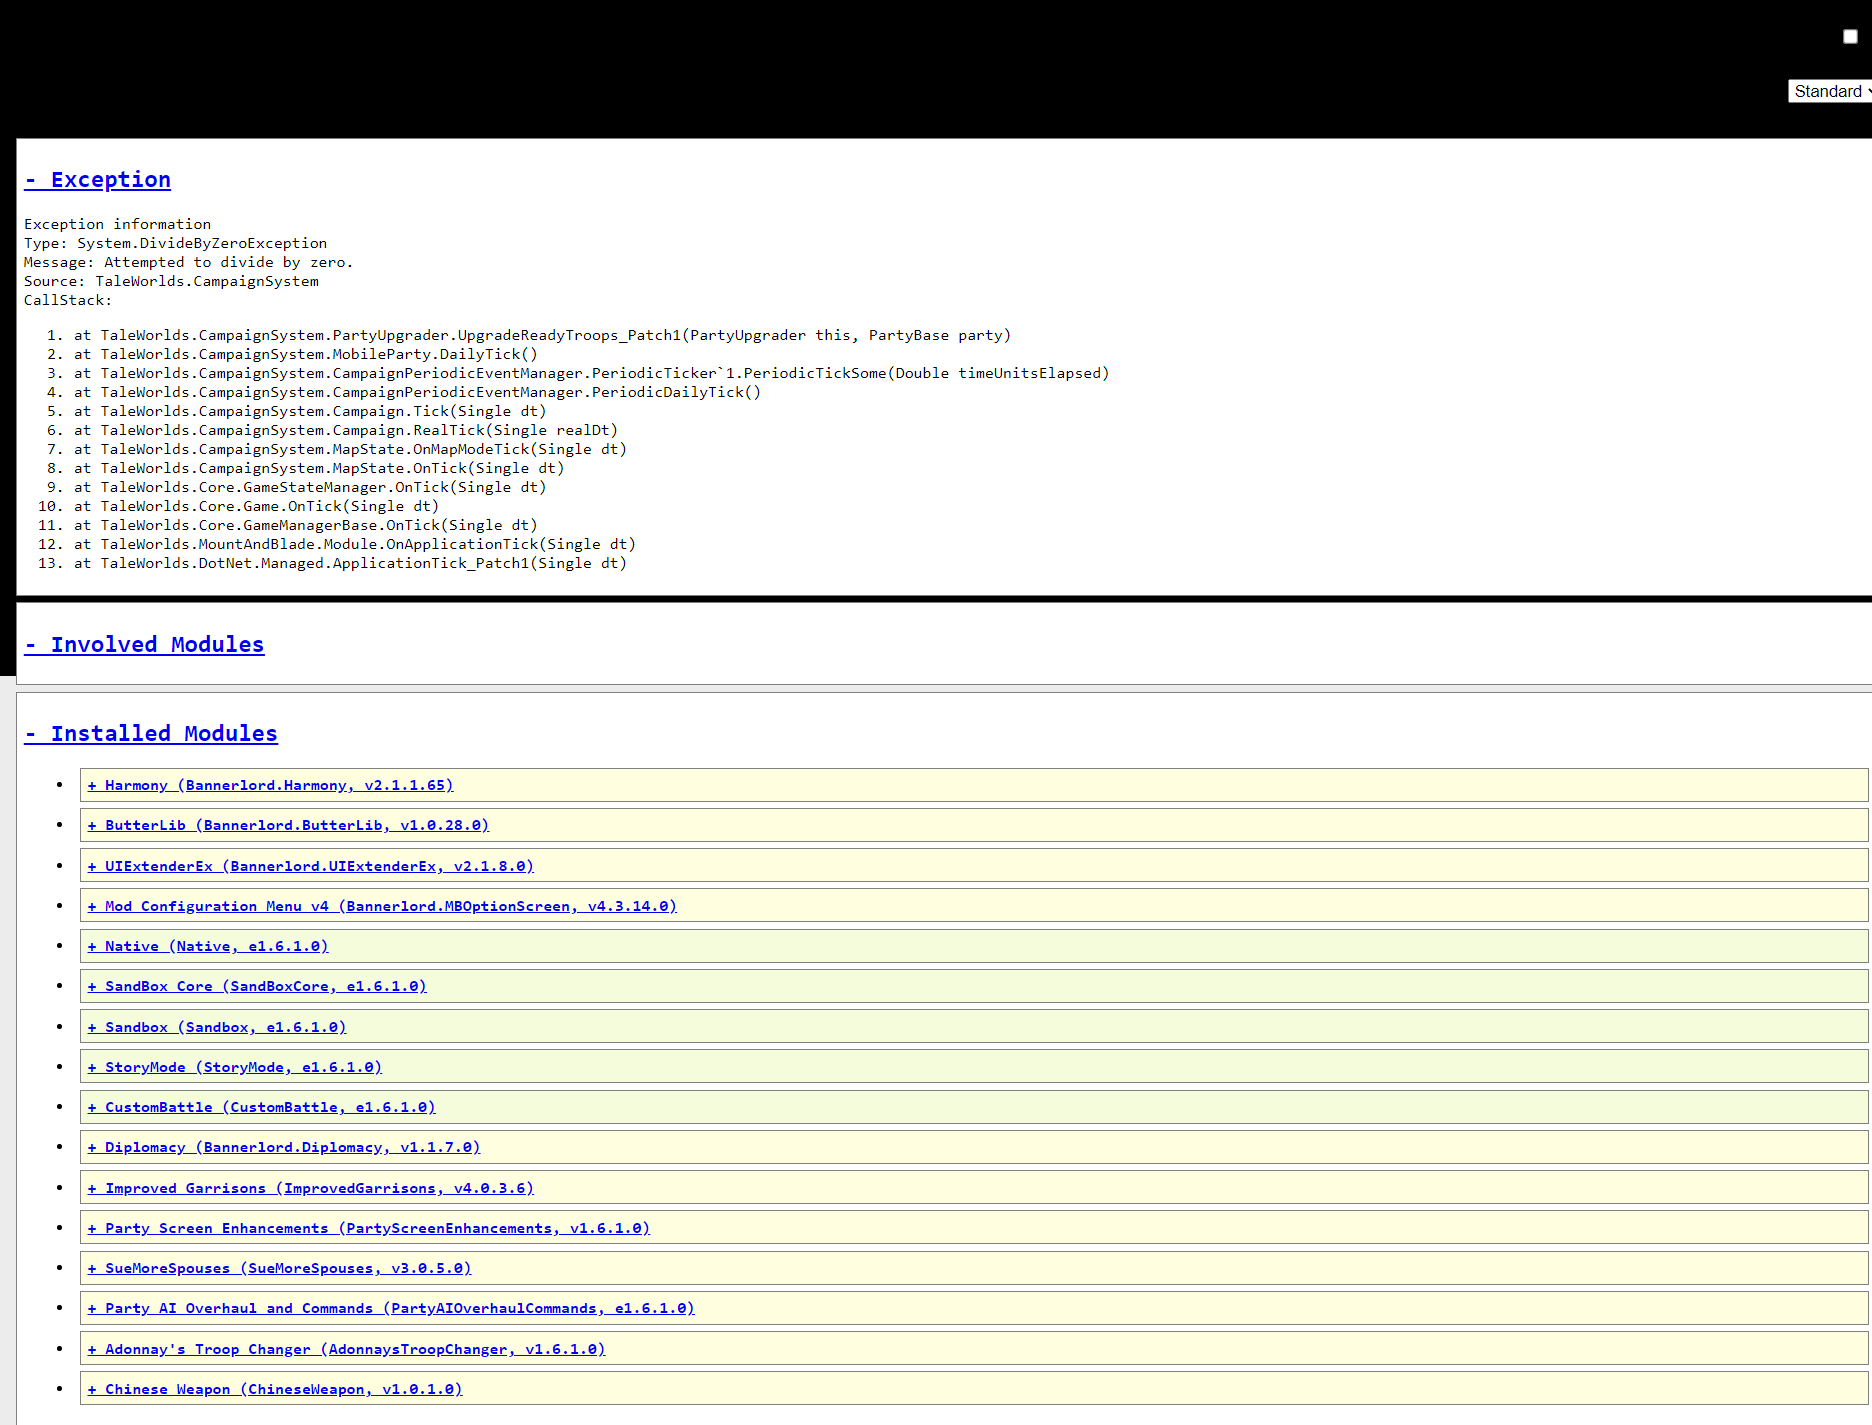Click the Campaign.RealTick callstack line
The height and width of the screenshot is (1425, 1872).
(346, 430)
